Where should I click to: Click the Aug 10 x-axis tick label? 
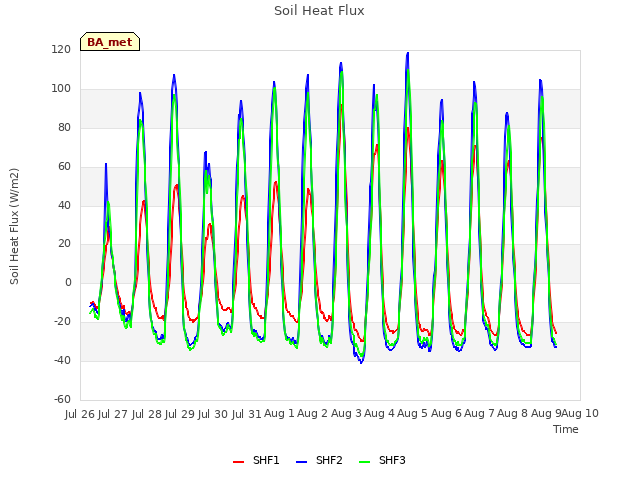tap(580, 413)
